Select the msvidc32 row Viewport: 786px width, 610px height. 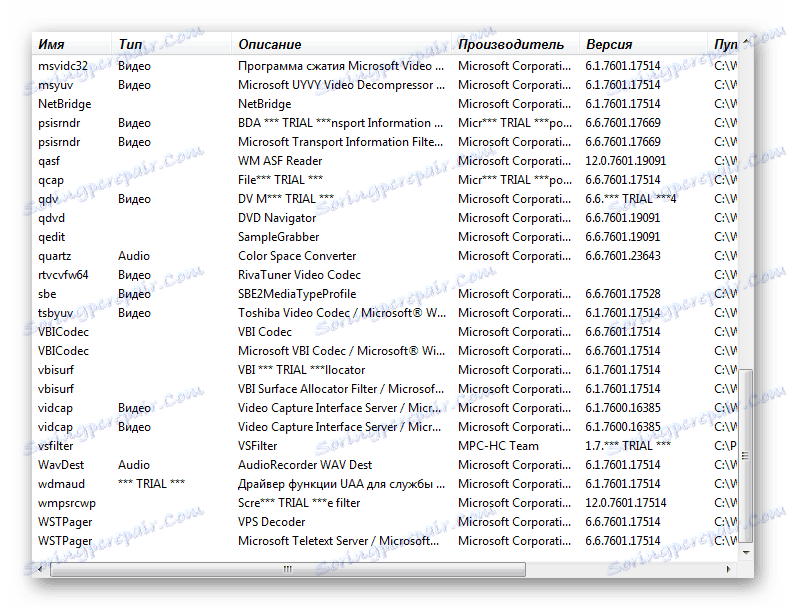(x=385, y=66)
